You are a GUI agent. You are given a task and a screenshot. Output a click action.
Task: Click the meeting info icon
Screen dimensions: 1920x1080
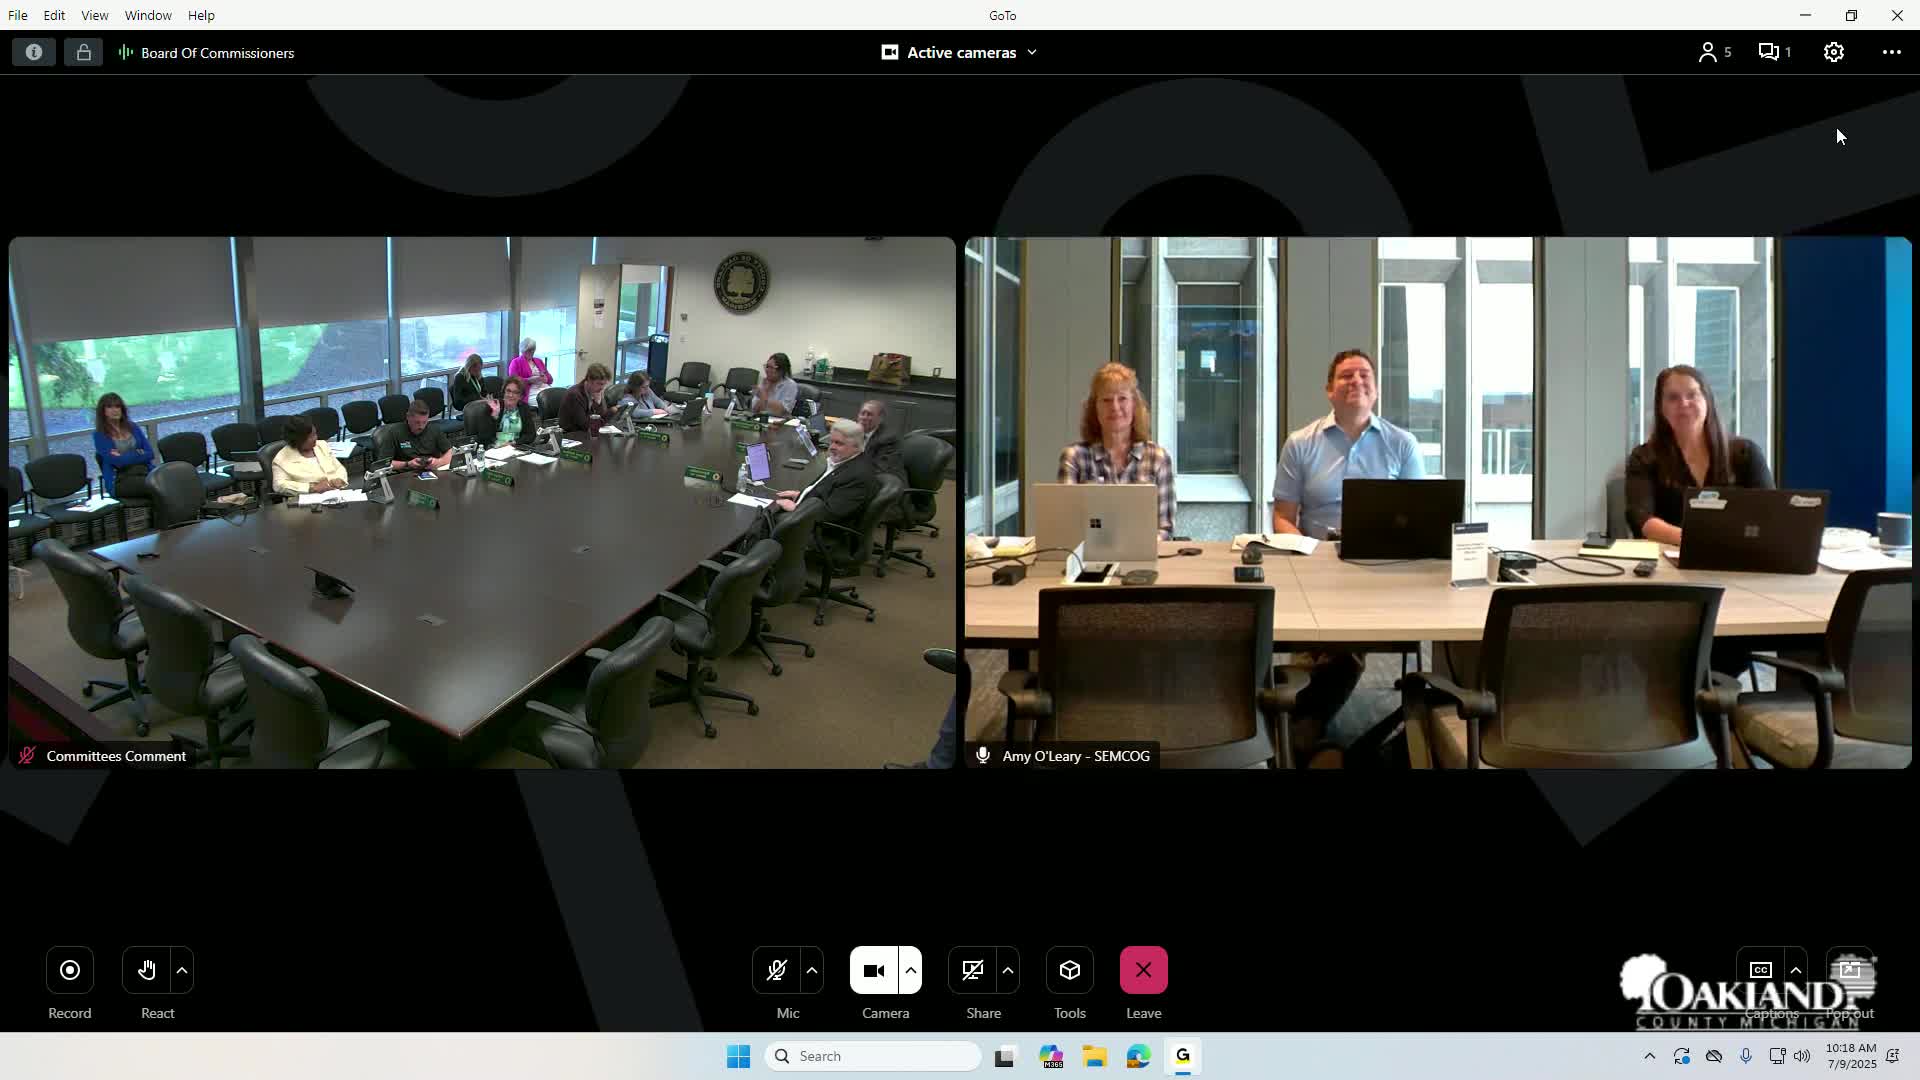34,52
